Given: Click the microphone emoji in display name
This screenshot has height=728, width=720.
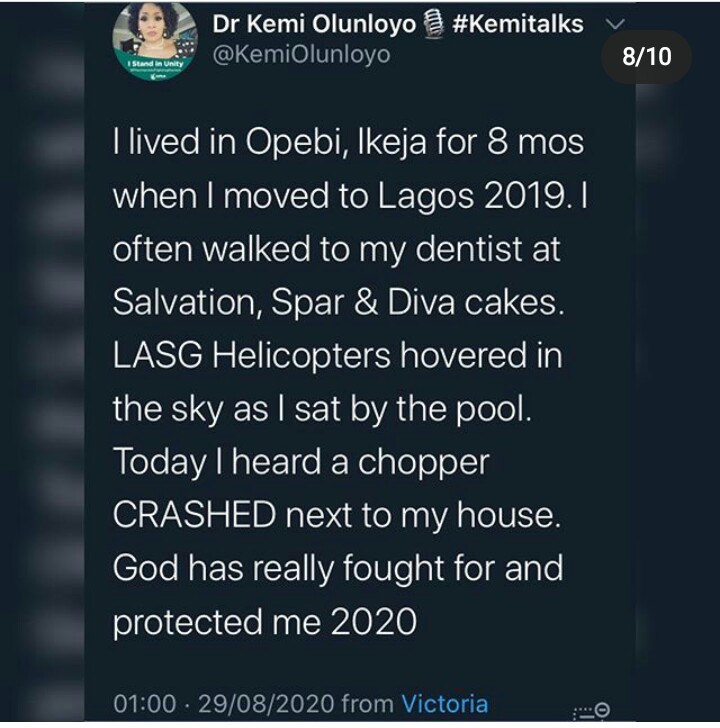Looking at the screenshot, I should tap(436, 25).
